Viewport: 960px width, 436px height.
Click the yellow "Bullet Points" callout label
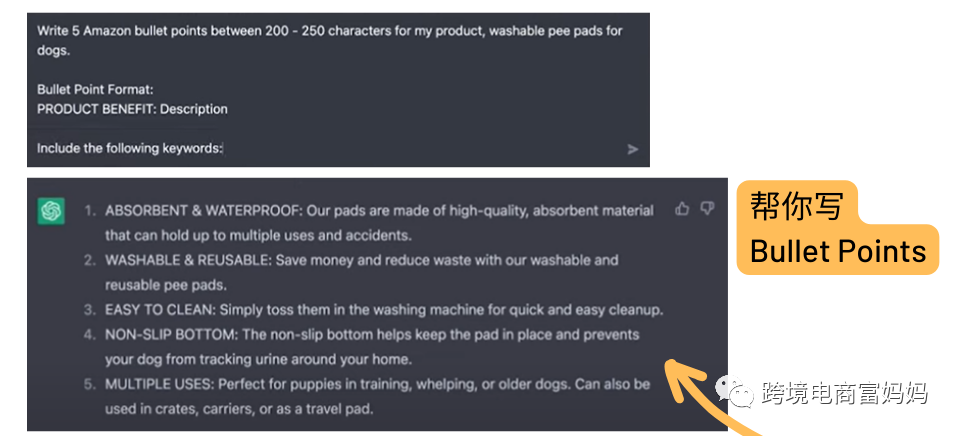tap(838, 251)
